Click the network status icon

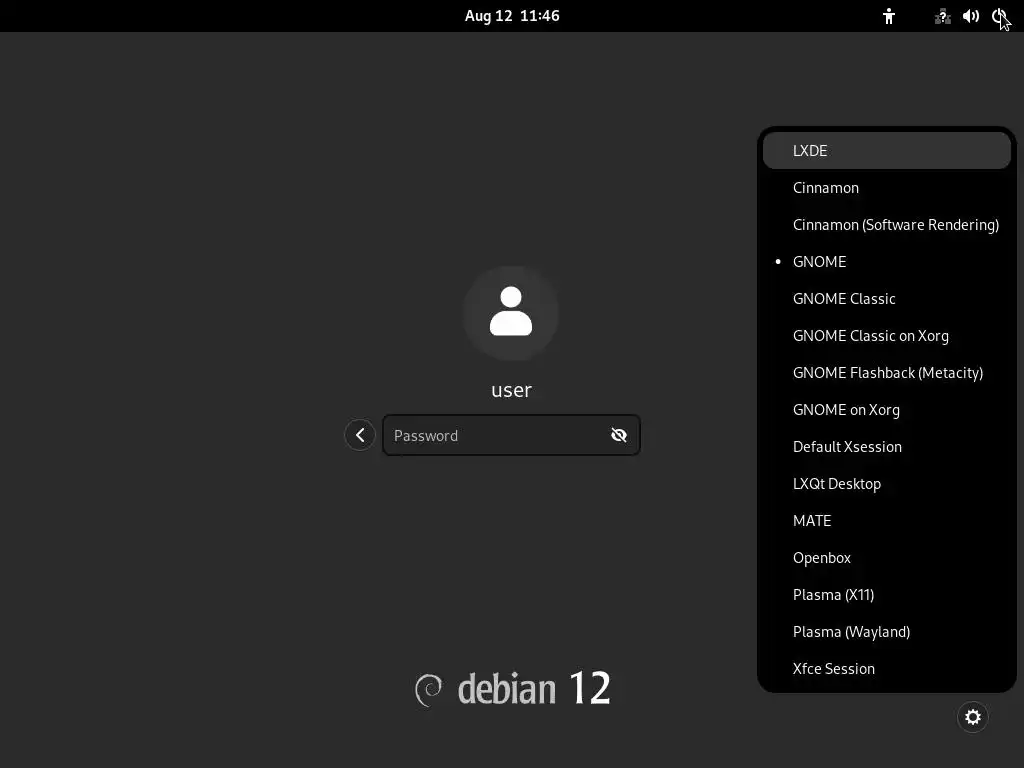tap(942, 16)
